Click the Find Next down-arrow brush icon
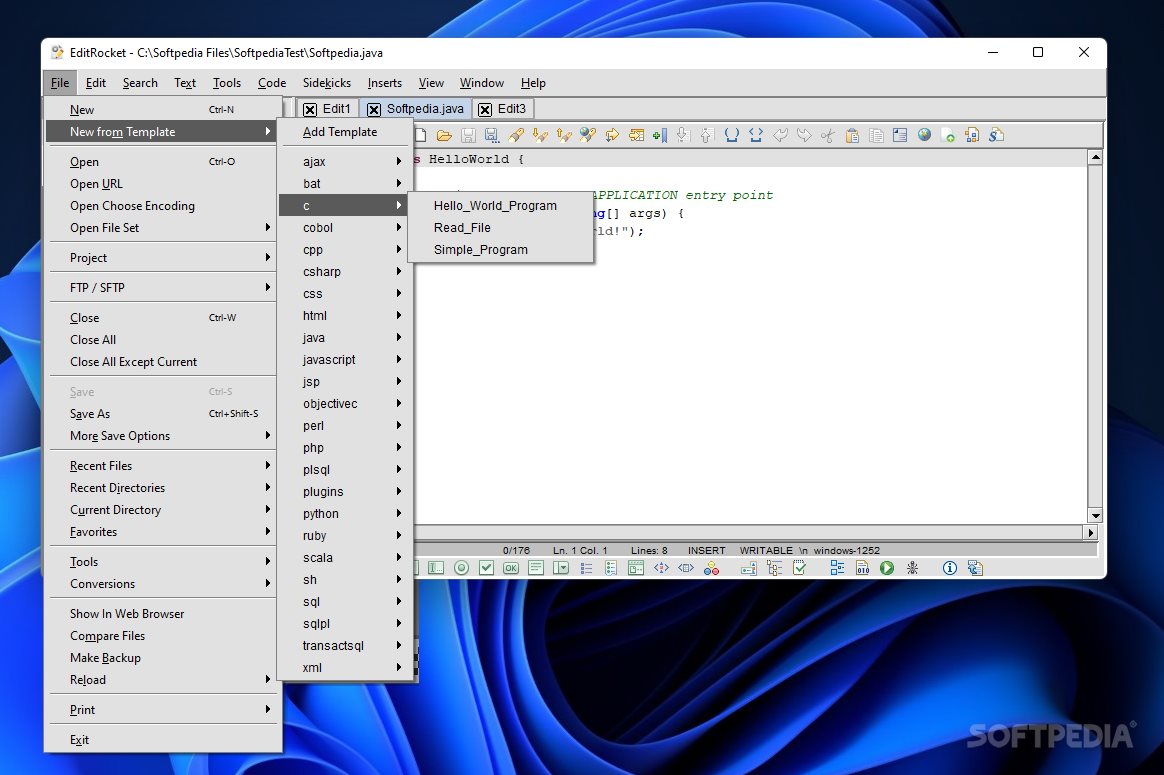 pos(540,135)
